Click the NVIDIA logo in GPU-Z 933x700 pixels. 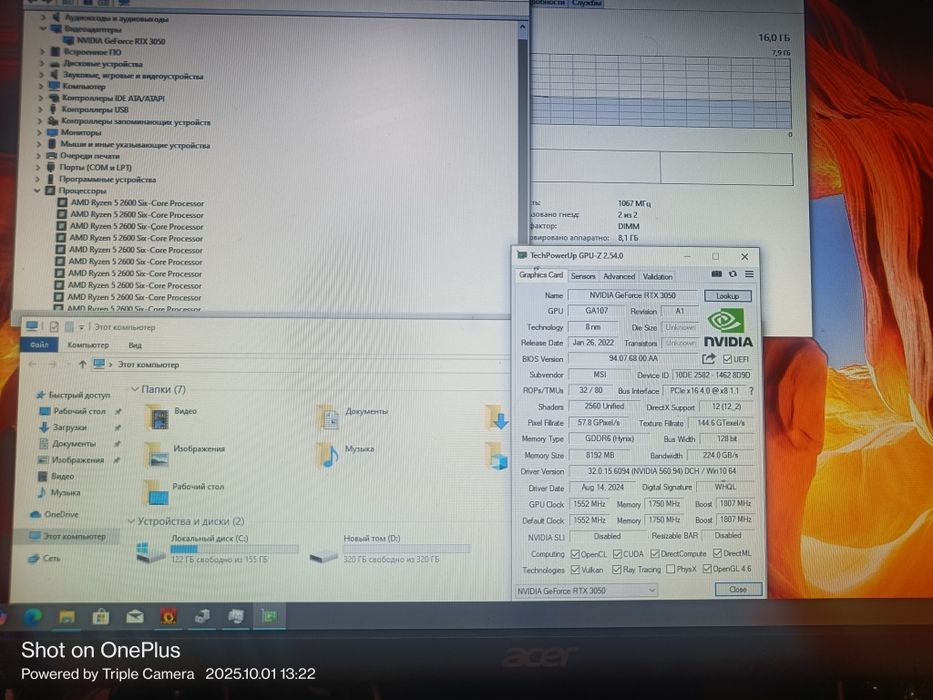point(728,328)
